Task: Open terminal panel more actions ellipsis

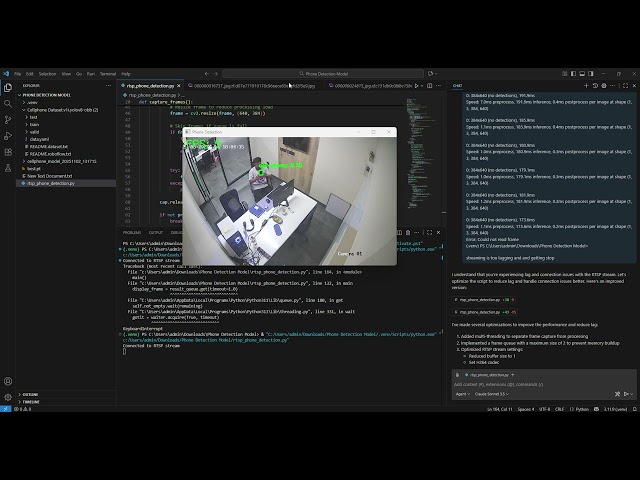Action: [x=417, y=233]
